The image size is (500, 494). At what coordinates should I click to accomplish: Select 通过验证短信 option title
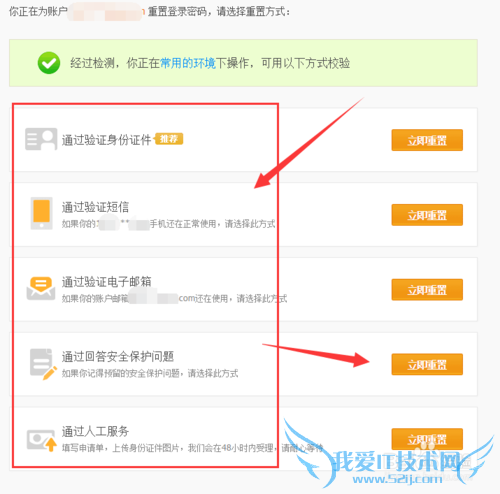(95, 207)
